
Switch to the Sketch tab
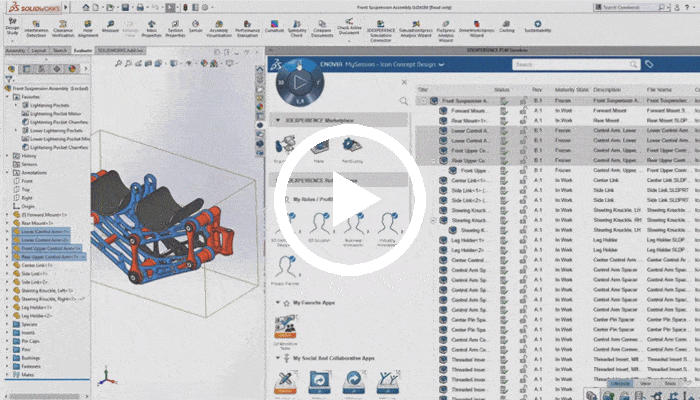(x=60, y=50)
